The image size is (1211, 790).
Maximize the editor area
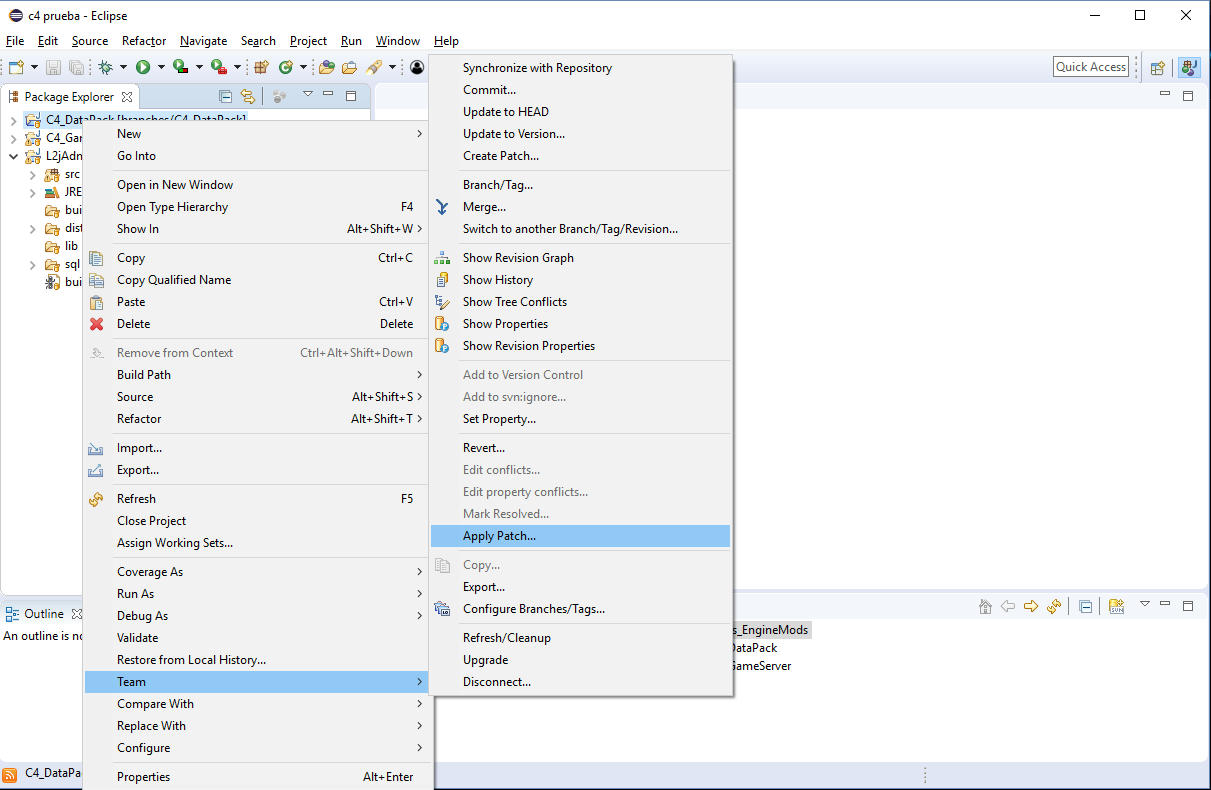[1188, 96]
